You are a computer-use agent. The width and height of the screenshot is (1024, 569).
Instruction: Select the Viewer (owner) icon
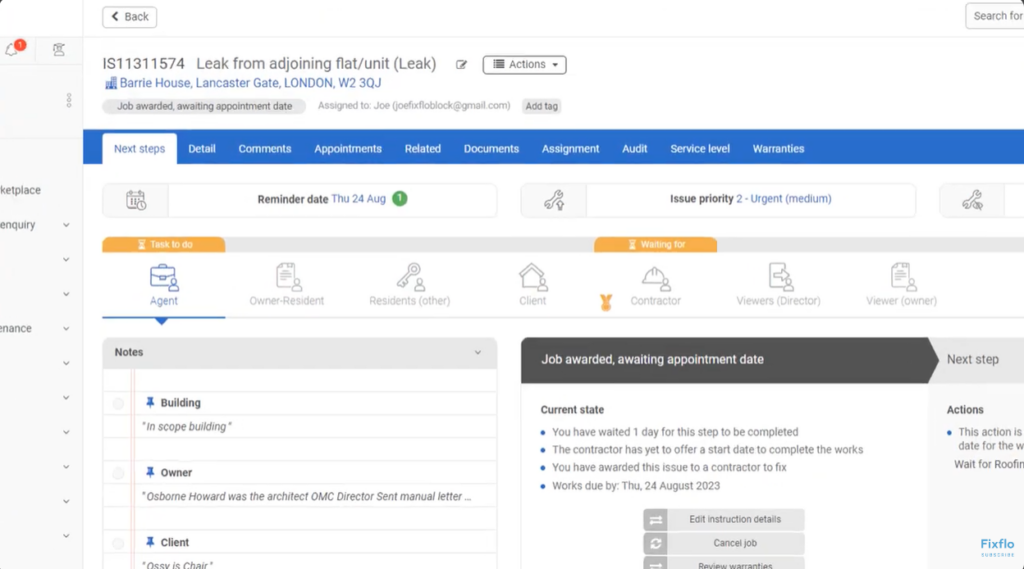click(902, 278)
